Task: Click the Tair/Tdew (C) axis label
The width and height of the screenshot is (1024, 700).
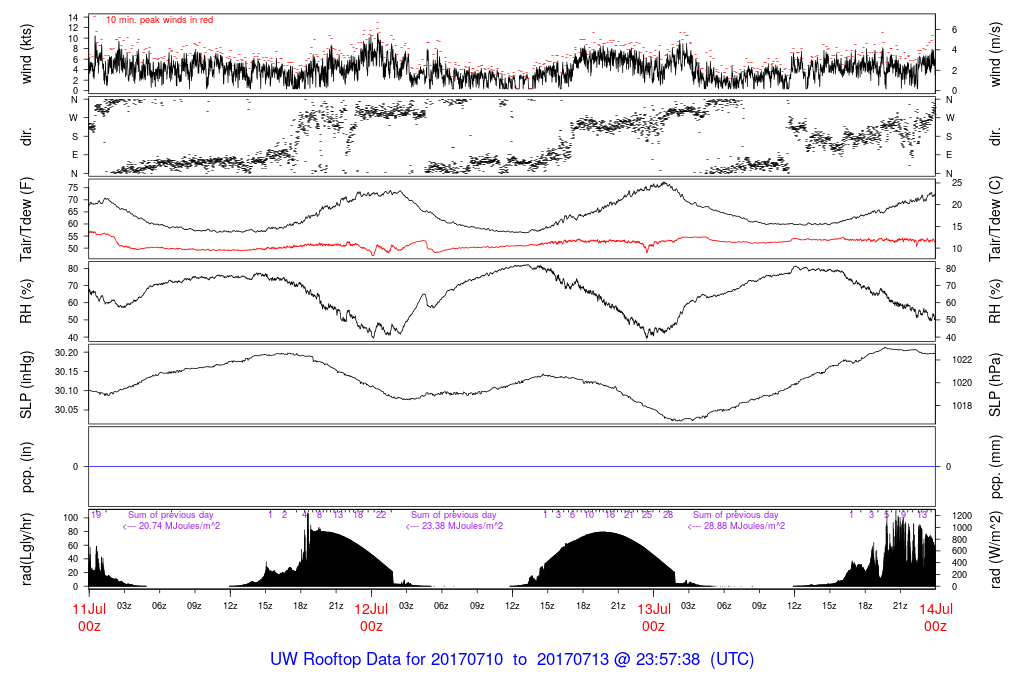Action: 995,218
